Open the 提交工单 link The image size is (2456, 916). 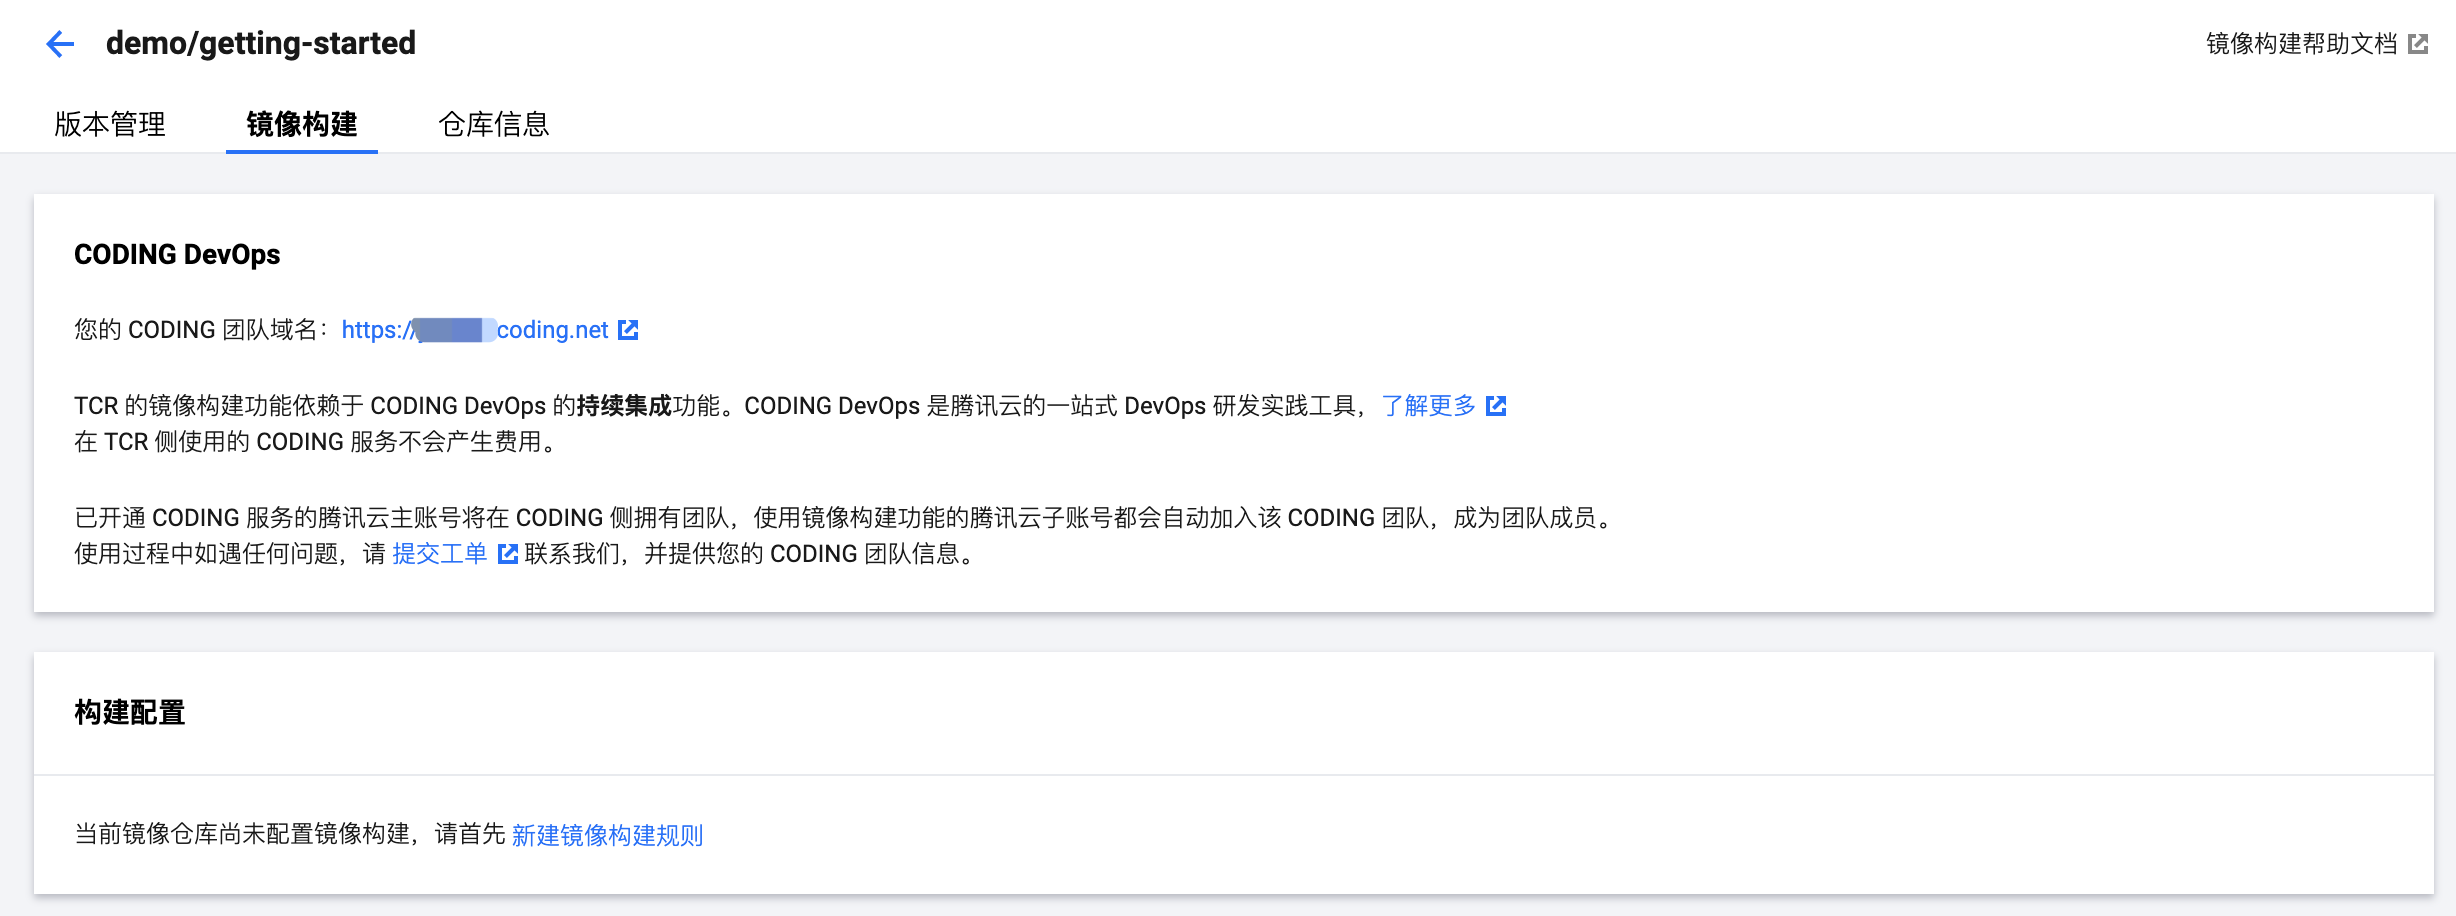click(440, 554)
